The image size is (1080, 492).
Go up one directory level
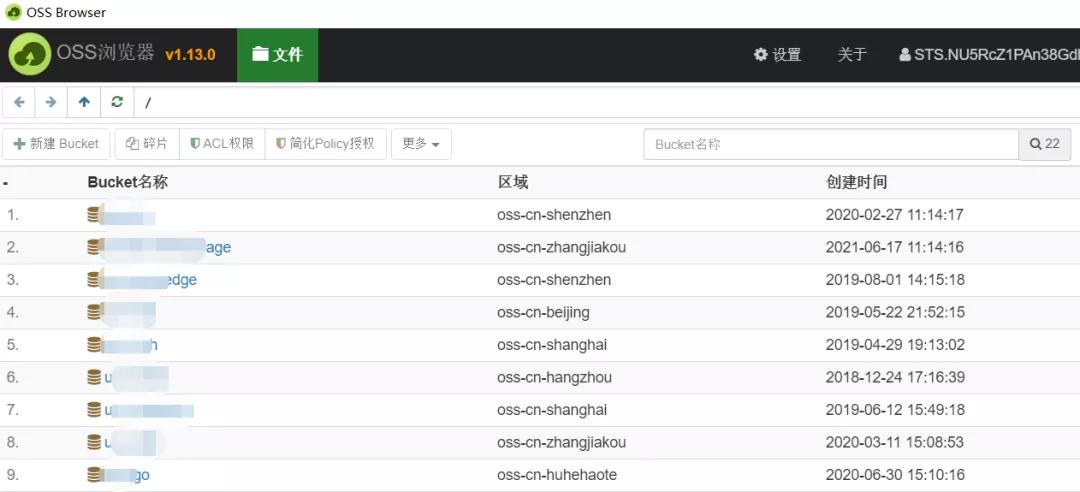84,102
